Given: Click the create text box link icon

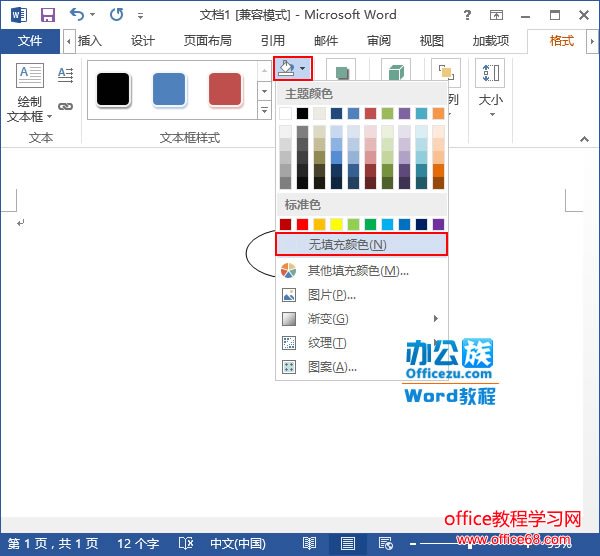Looking at the screenshot, I should coord(65,106).
